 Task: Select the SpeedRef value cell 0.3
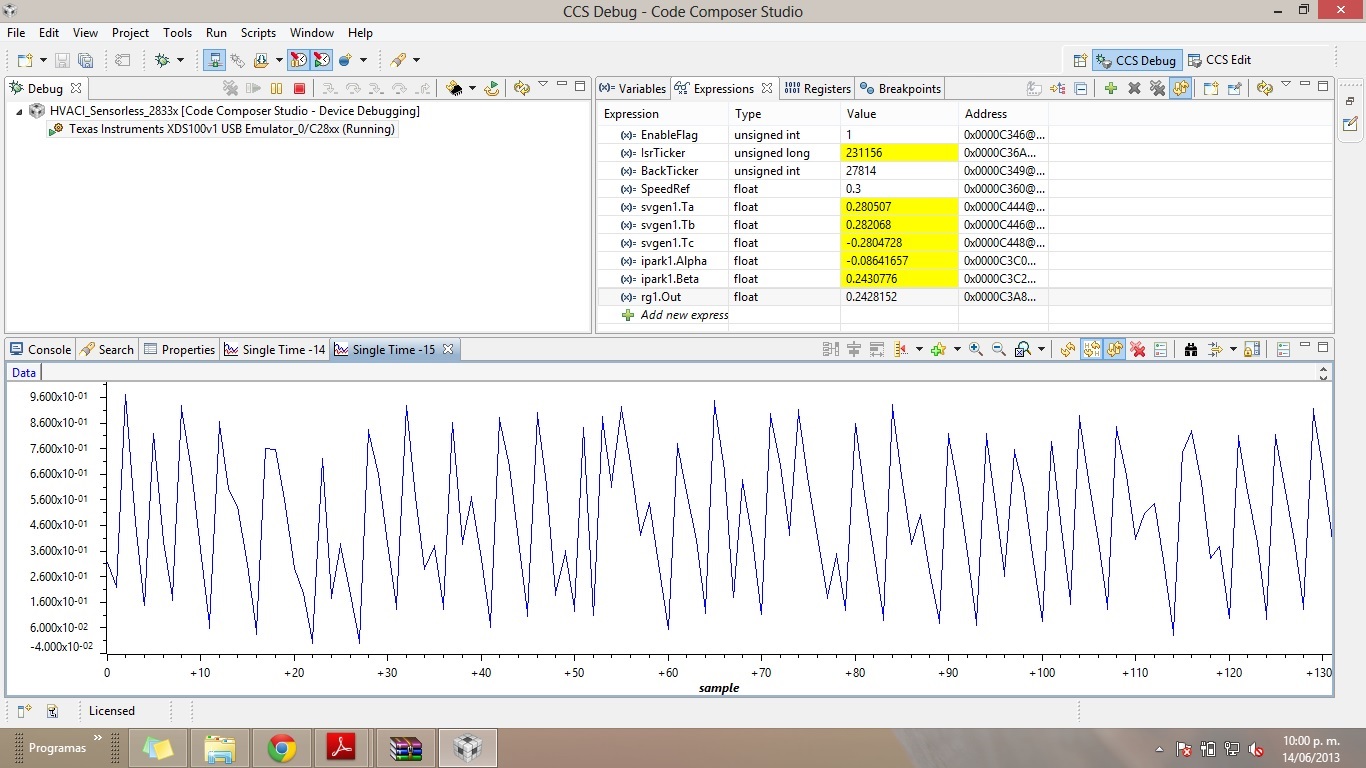853,189
